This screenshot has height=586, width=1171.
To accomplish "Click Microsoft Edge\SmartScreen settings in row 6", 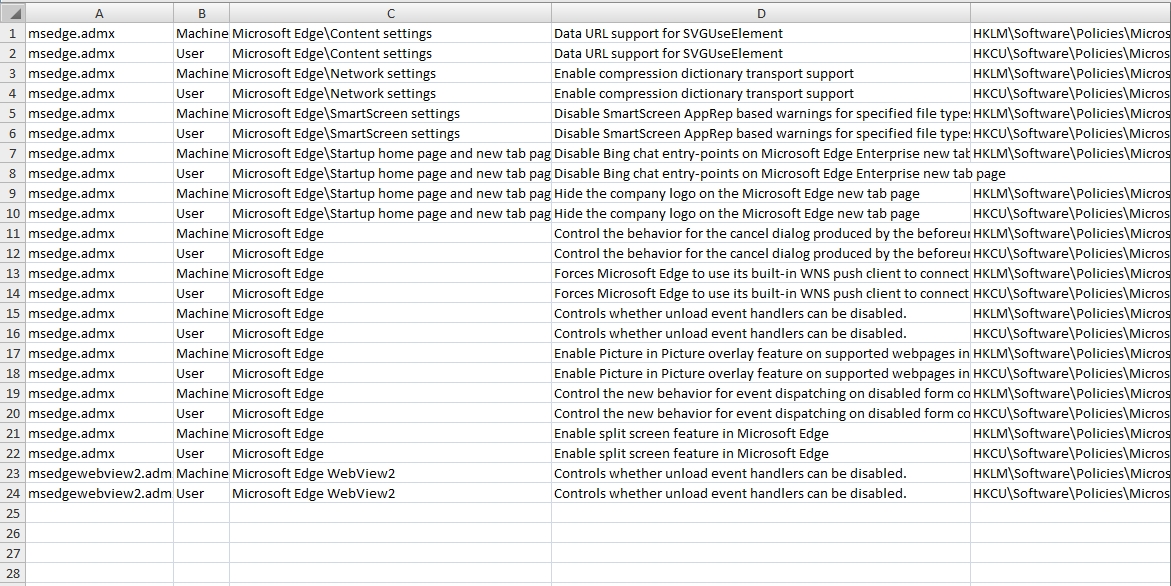I will click(391, 133).
